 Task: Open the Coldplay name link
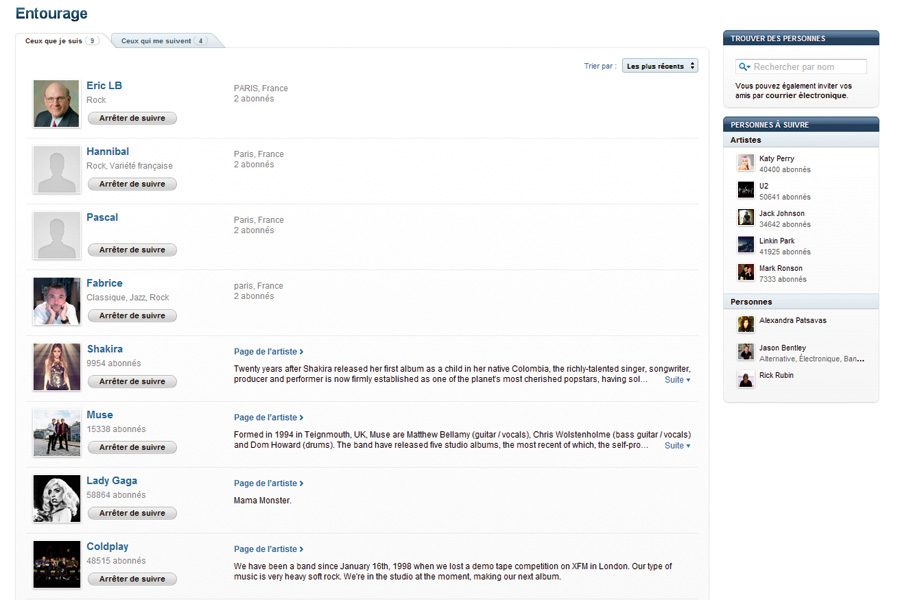tap(107, 547)
